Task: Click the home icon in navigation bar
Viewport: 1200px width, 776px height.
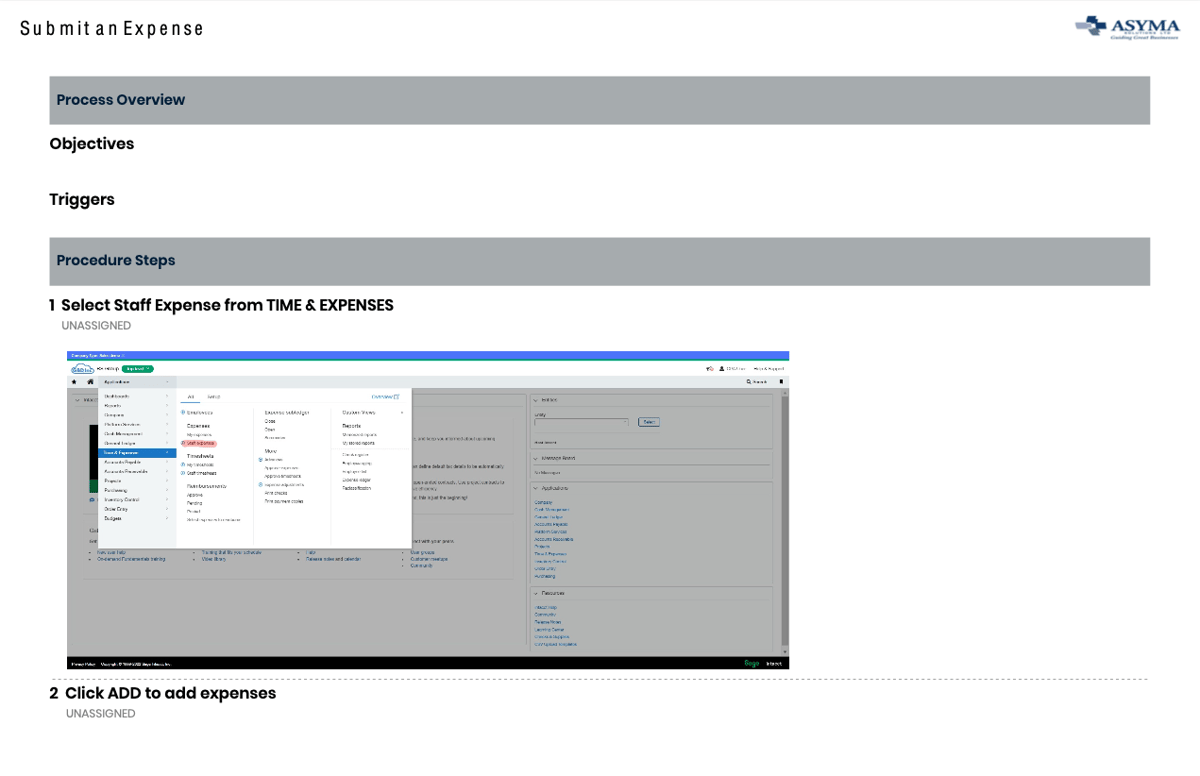Action: point(90,381)
